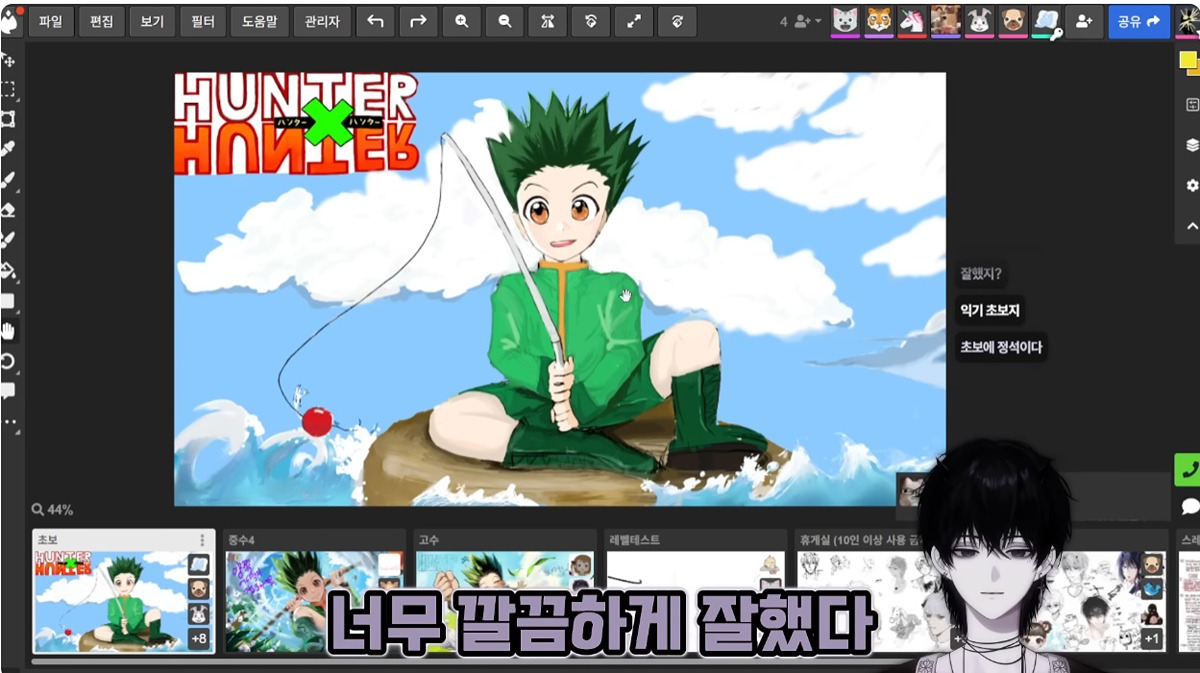This screenshot has height=673, width=1200.
Task: Collapse the right panel chevron
Action: point(1191,226)
